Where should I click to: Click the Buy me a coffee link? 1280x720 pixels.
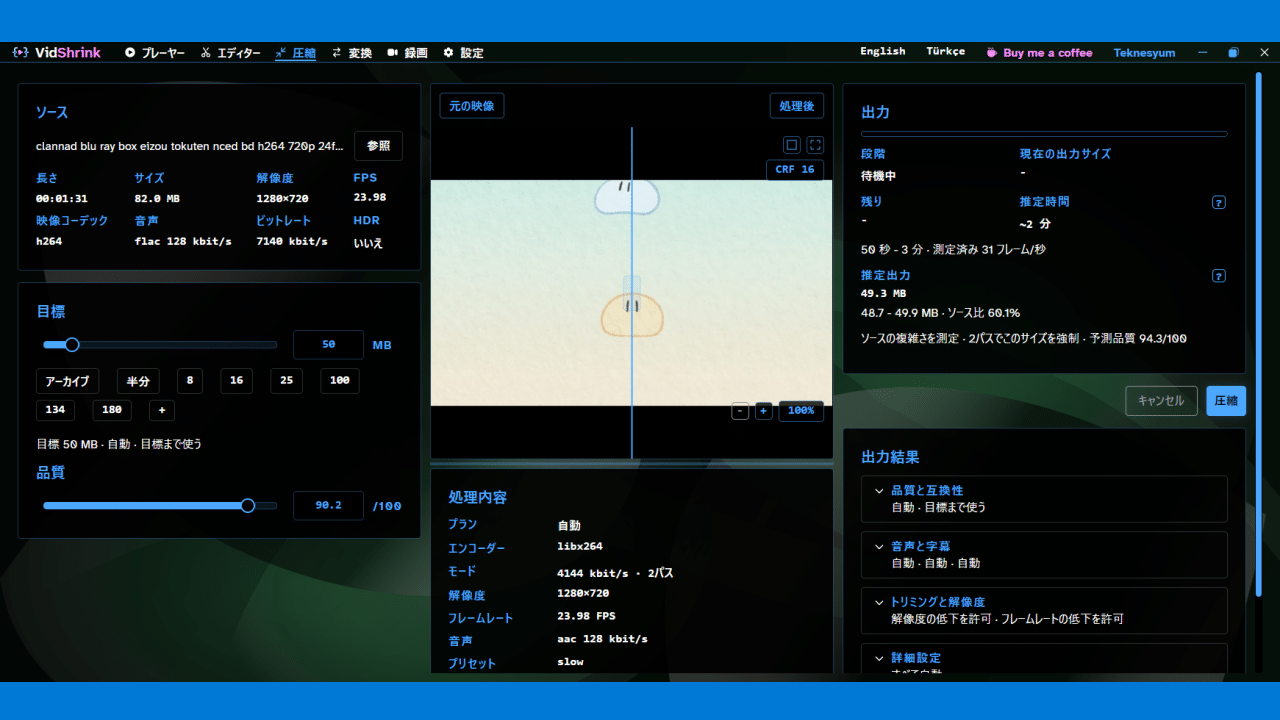click(x=1039, y=53)
